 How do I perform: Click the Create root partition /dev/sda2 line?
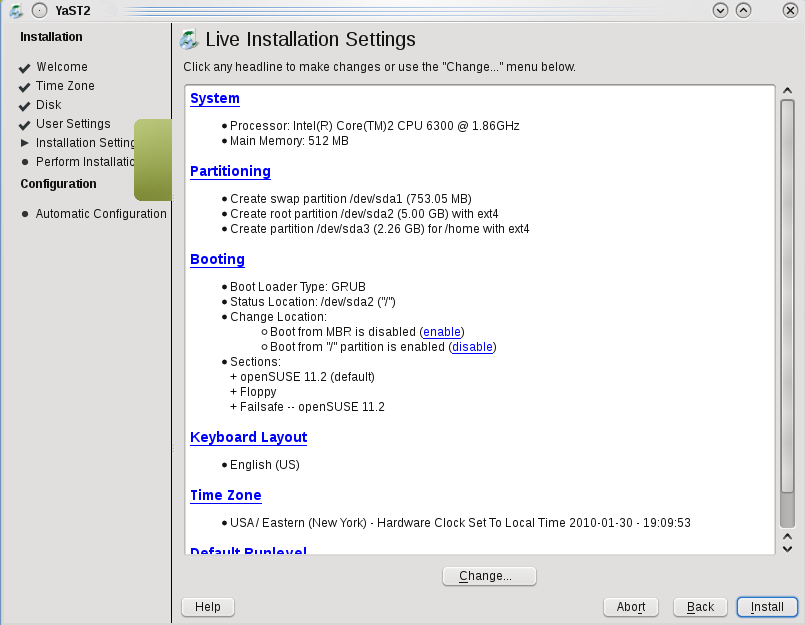(x=364, y=214)
